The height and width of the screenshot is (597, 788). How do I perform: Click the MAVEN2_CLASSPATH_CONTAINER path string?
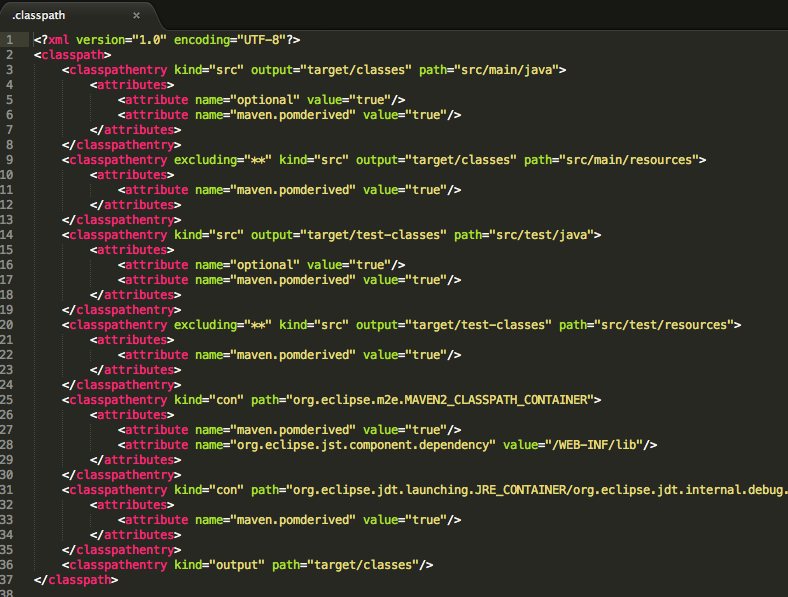click(x=434, y=400)
